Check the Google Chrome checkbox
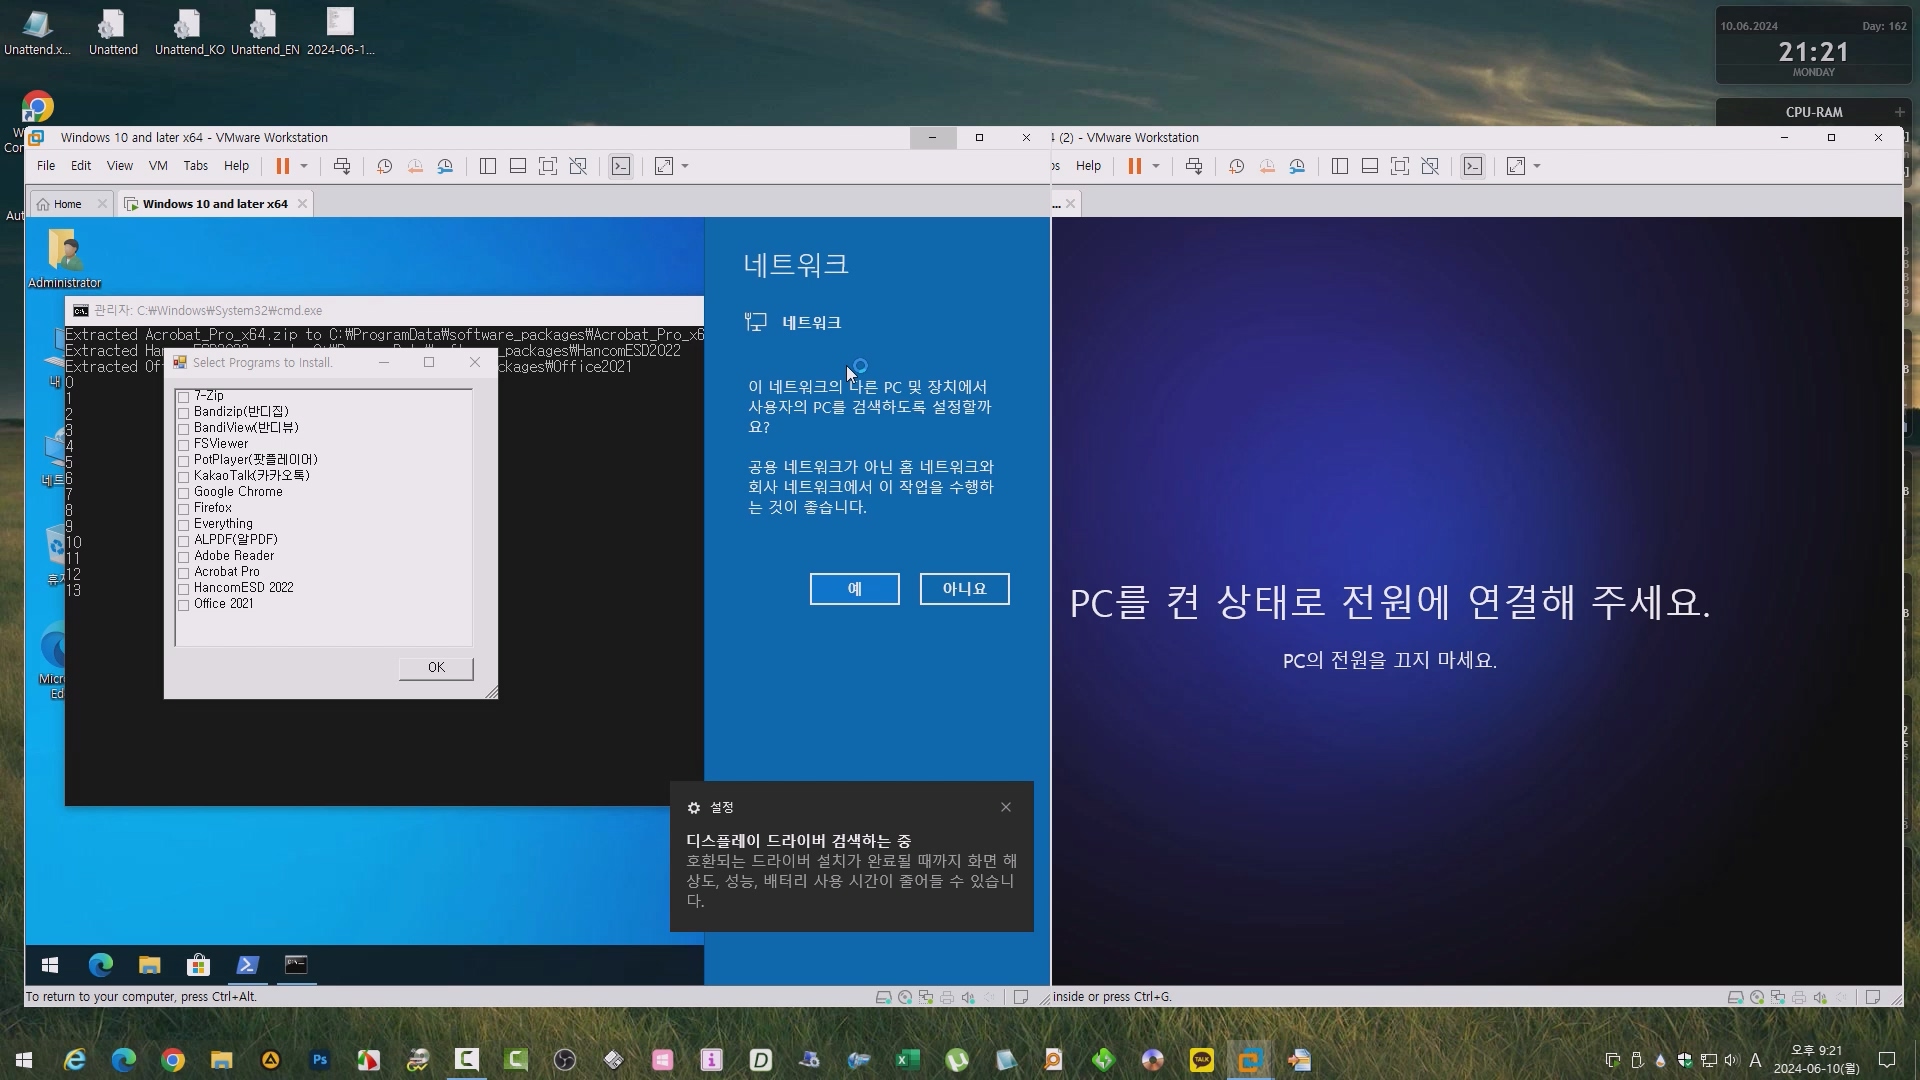Viewport: 1920px width, 1080px height. click(x=184, y=493)
